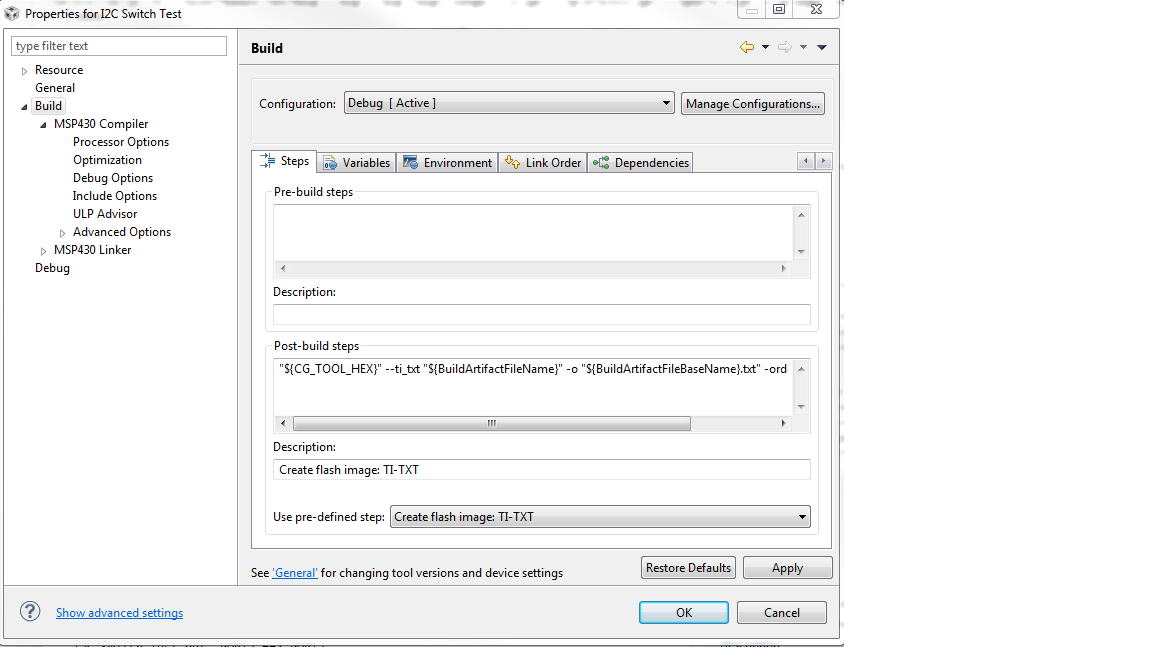Click the filter text input field
Image resolution: width=1152 pixels, height=648 pixels.
(x=118, y=45)
